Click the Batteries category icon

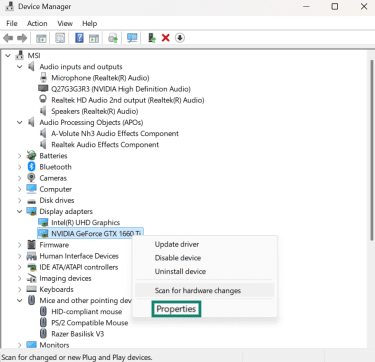[x=31, y=155]
